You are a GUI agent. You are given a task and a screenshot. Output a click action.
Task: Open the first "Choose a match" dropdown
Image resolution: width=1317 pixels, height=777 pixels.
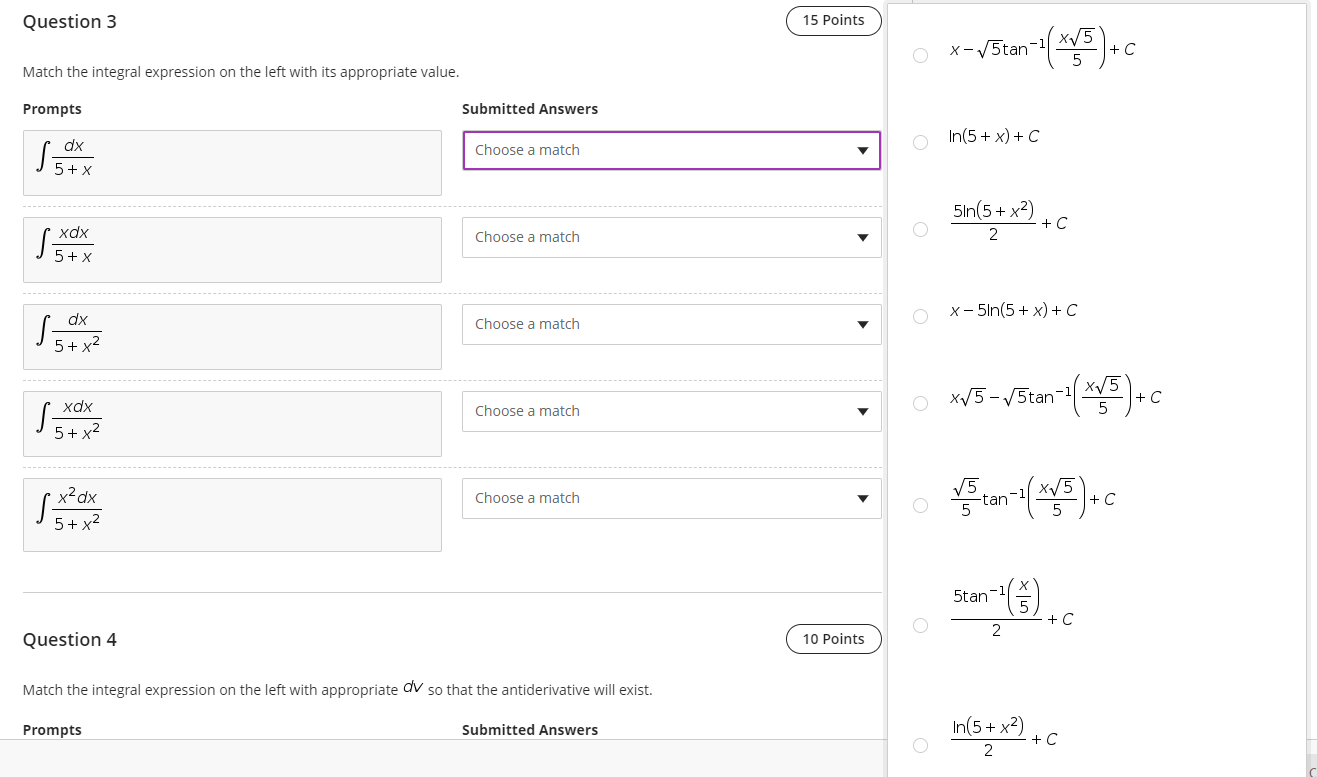(671, 149)
